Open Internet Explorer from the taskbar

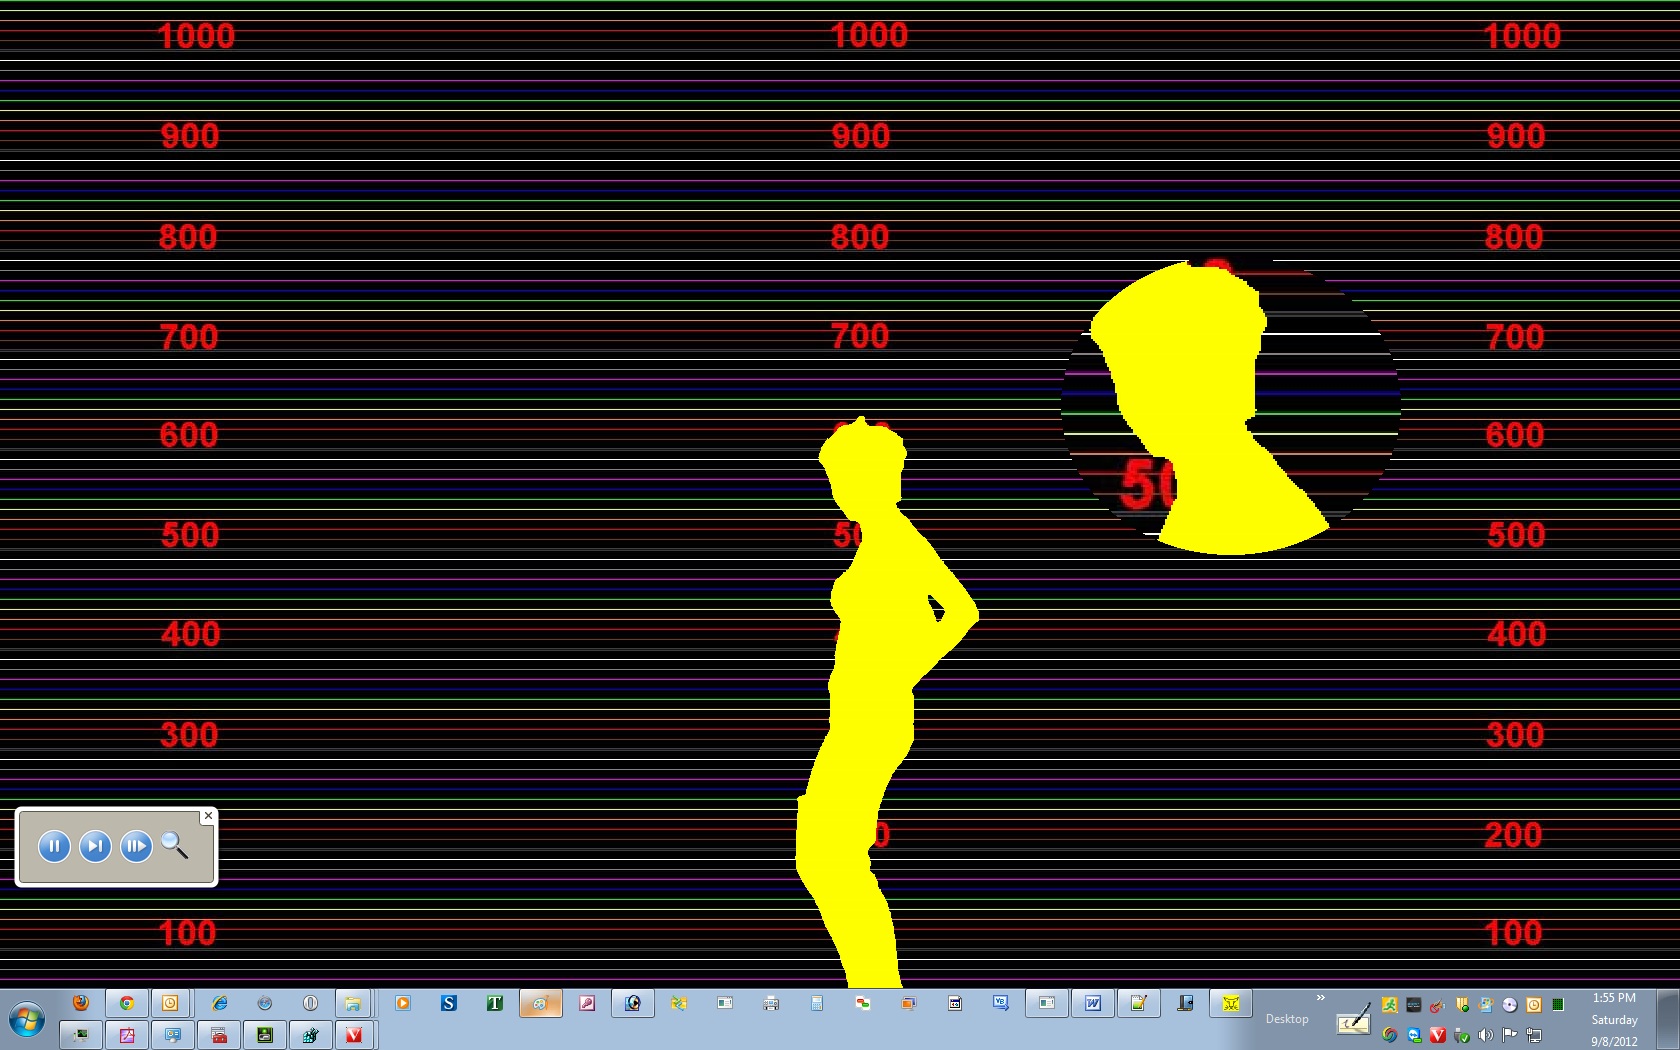(x=219, y=1003)
